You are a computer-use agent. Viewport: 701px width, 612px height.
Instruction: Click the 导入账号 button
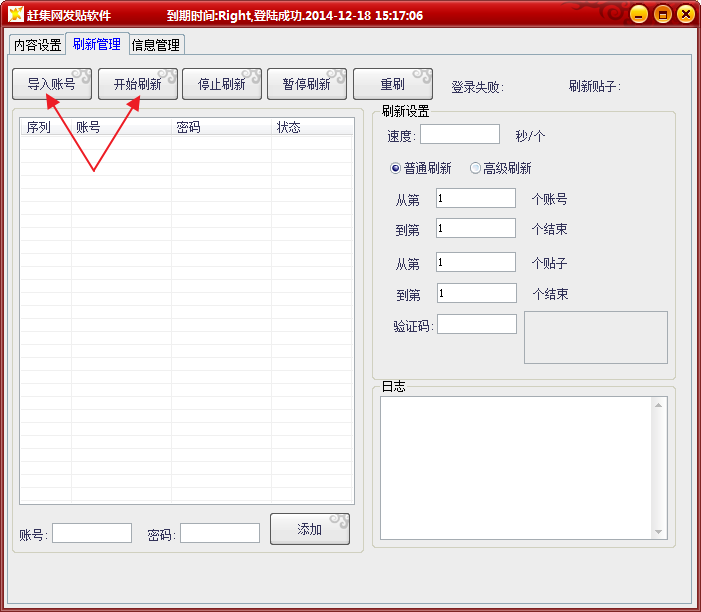pos(52,84)
